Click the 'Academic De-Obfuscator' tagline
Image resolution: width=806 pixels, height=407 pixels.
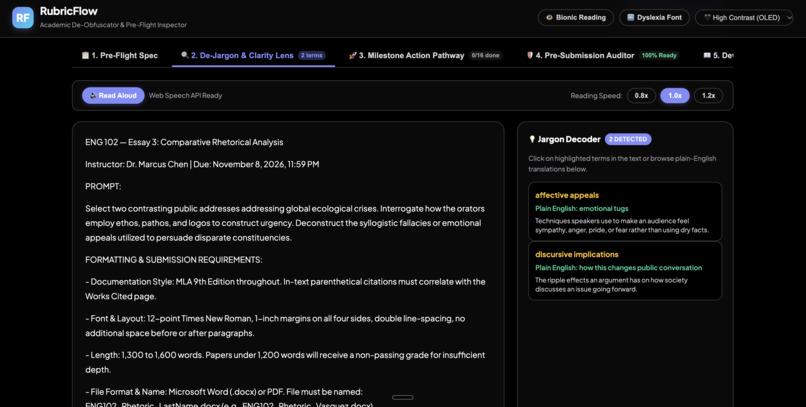coord(113,25)
